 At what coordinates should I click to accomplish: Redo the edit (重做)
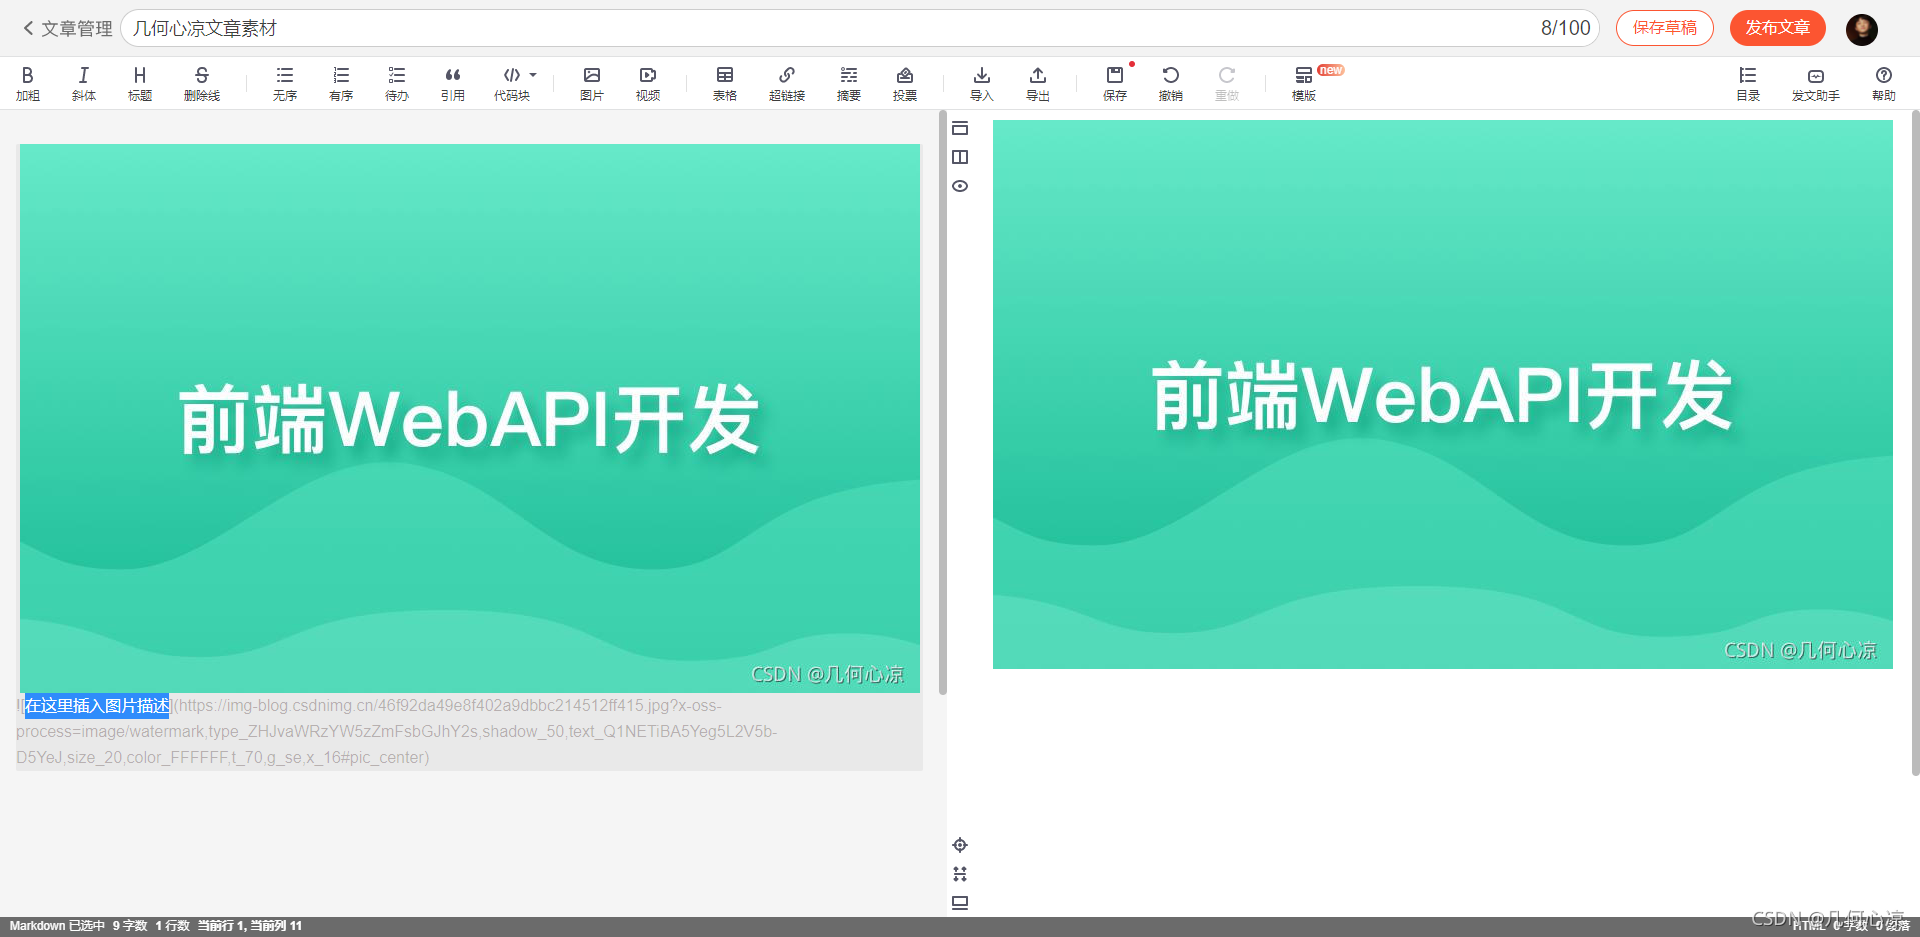(x=1227, y=83)
